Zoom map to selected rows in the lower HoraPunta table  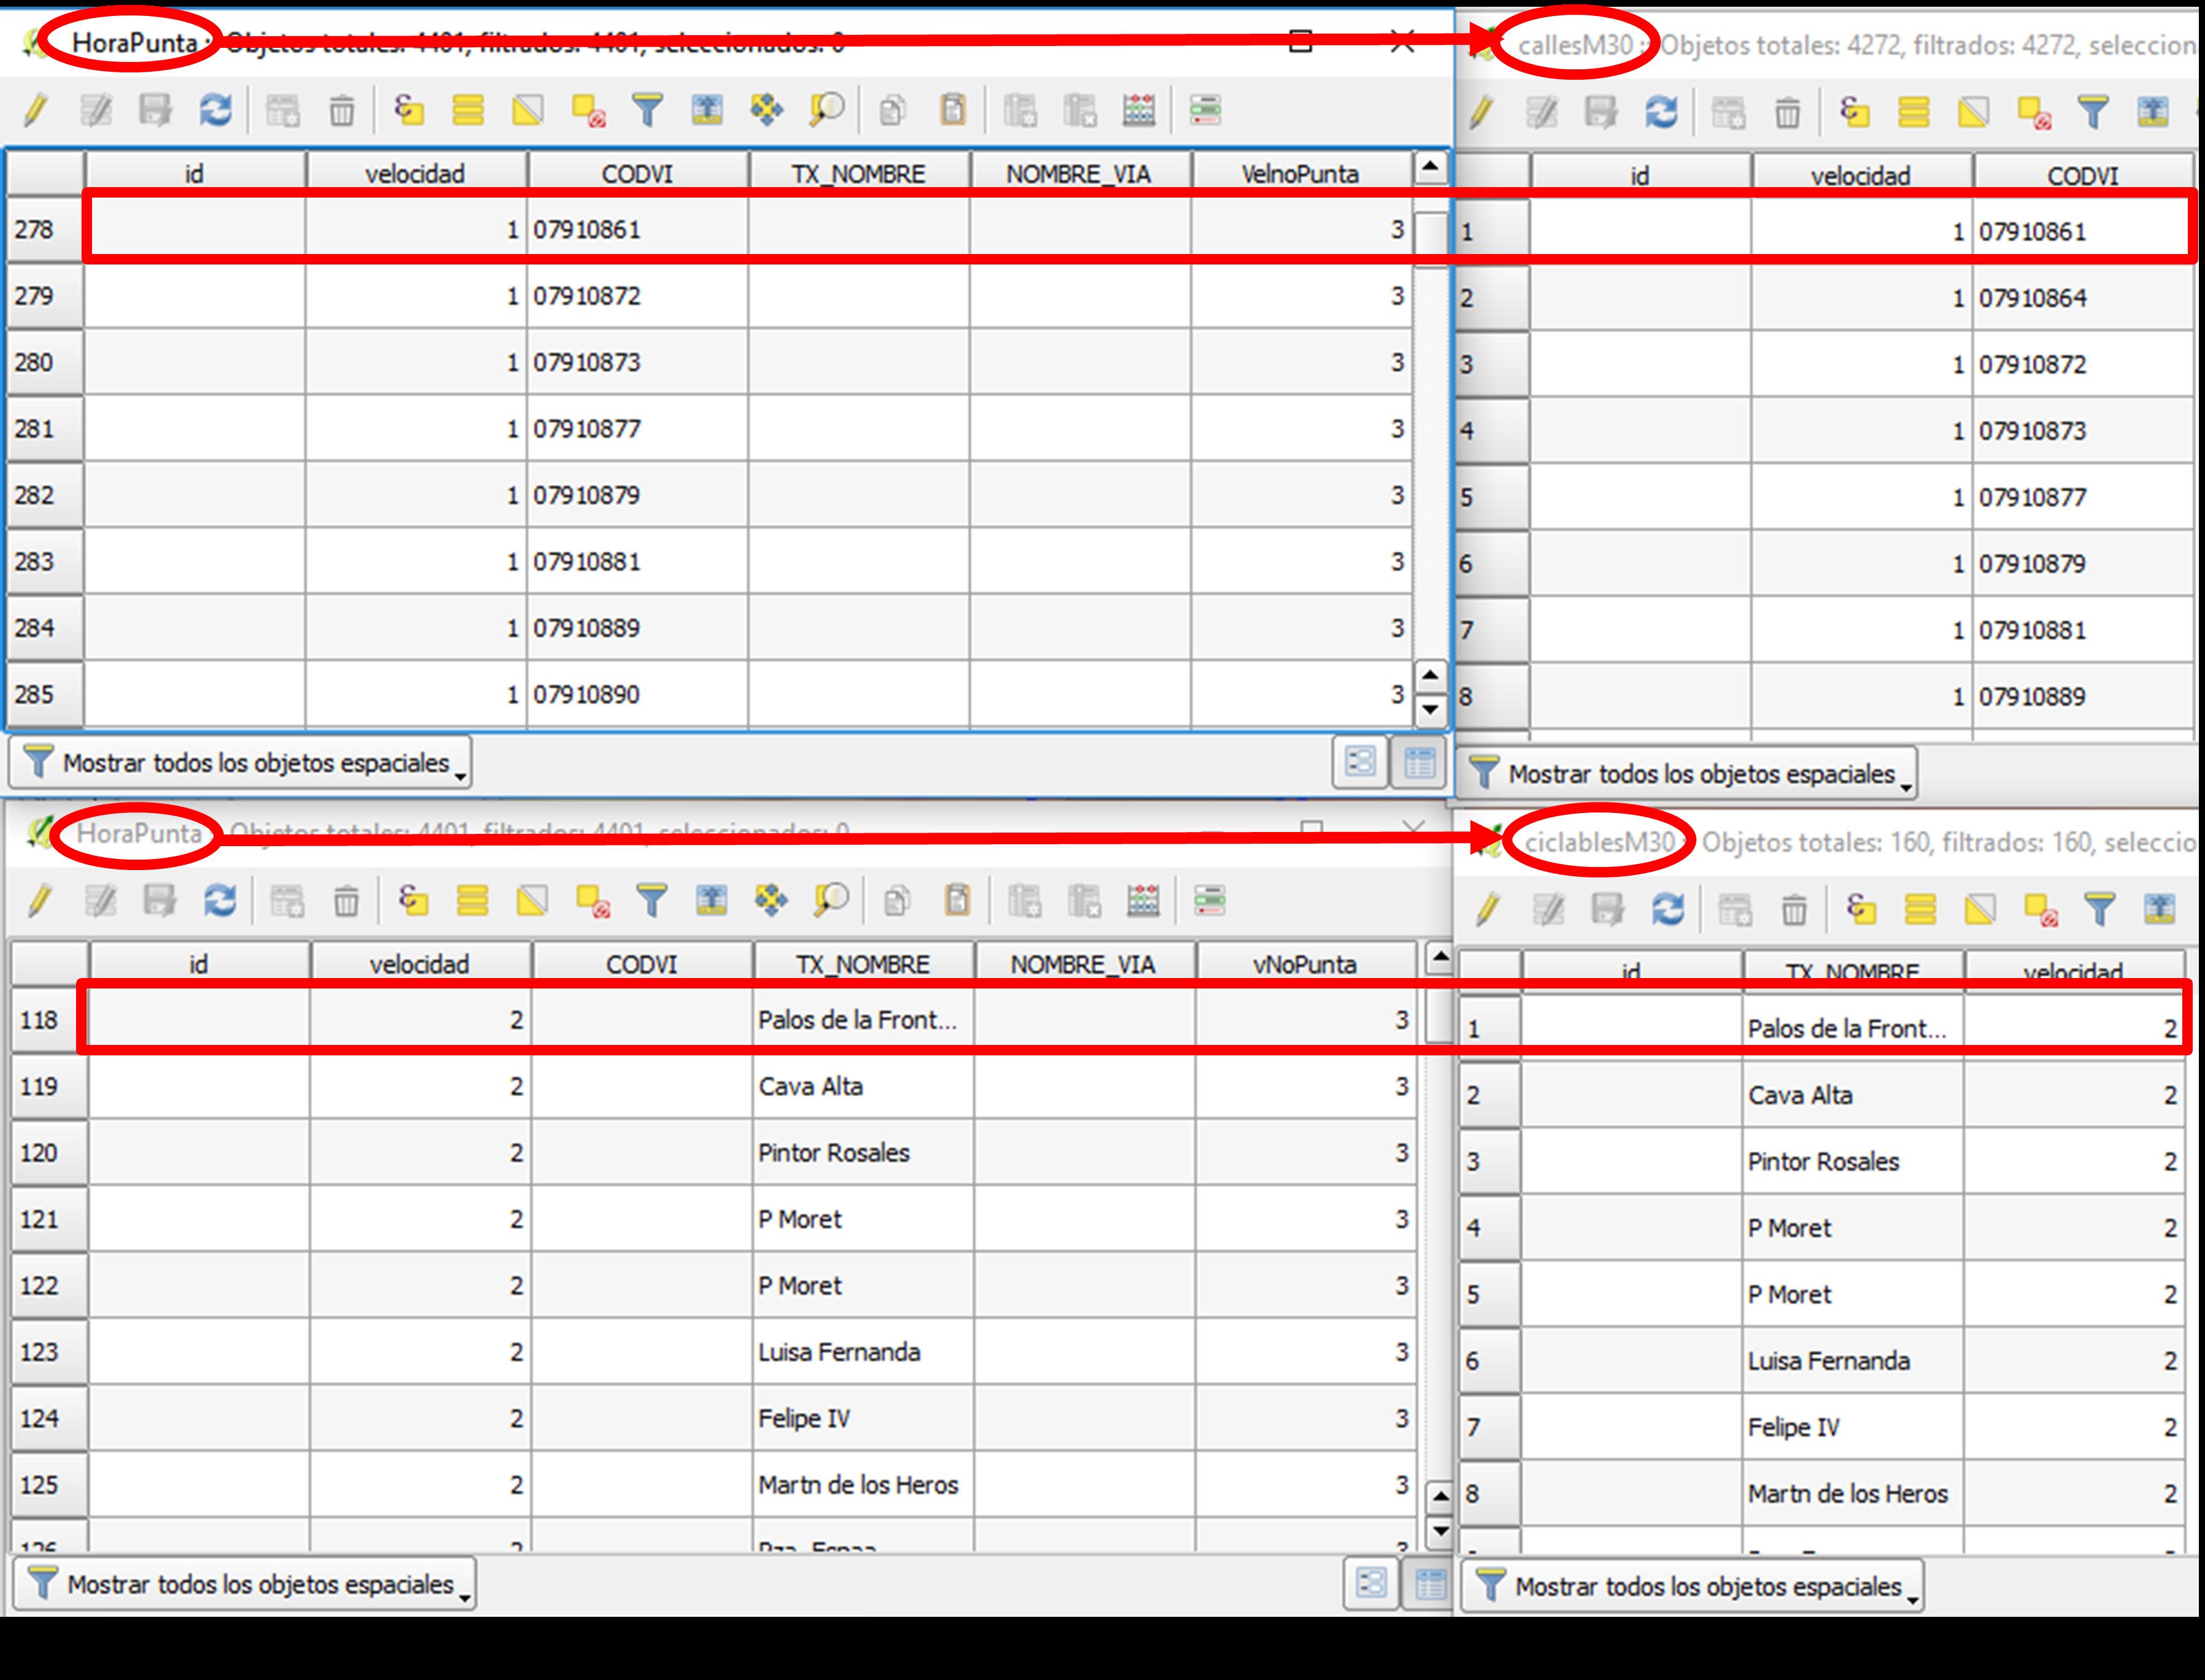(831, 901)
